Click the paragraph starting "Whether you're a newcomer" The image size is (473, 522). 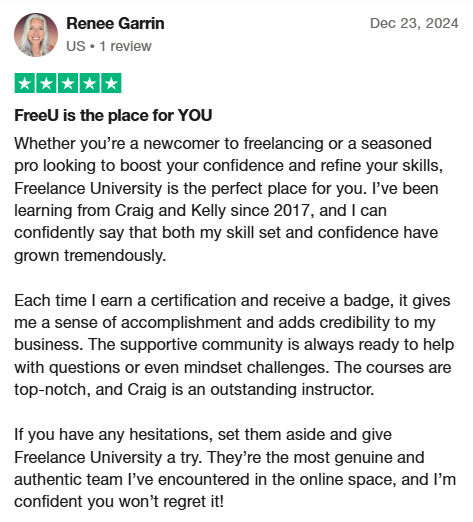[x=229, y=199]
